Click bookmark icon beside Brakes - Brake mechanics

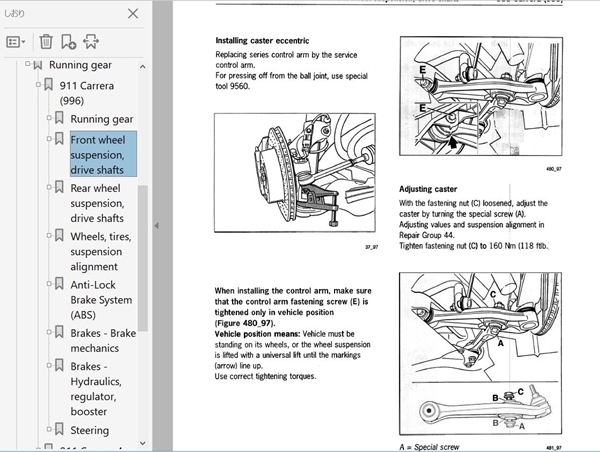59,332
